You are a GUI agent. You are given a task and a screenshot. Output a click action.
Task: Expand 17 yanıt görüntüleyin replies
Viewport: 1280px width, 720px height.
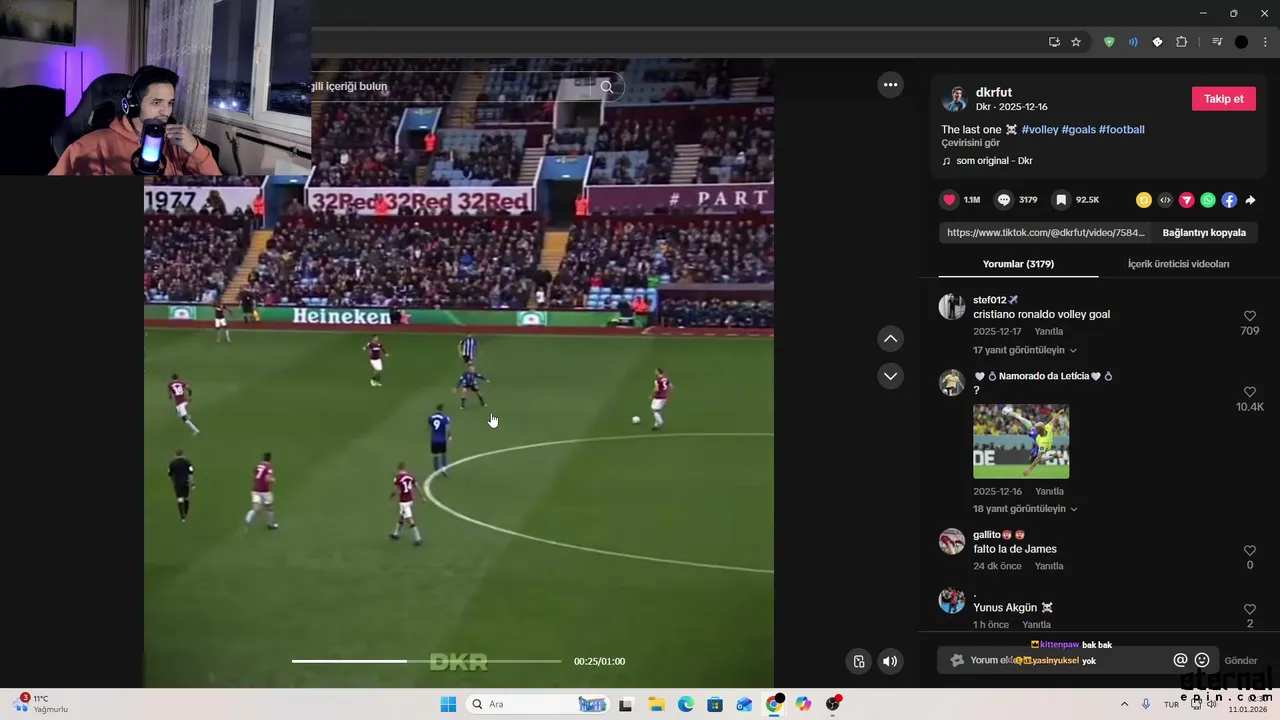(1025, 350)
